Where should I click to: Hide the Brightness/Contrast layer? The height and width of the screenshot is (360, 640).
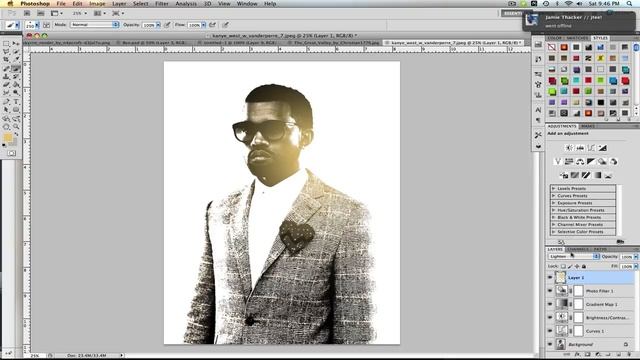550,318
